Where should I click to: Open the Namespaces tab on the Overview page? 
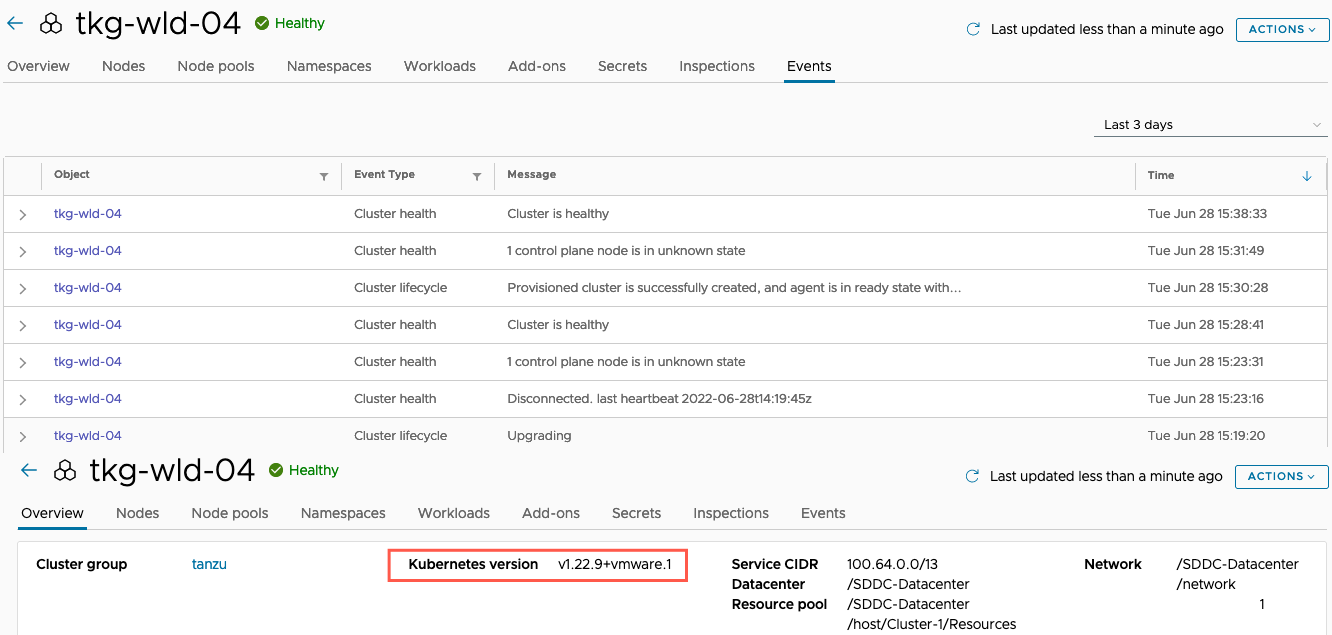343,513
